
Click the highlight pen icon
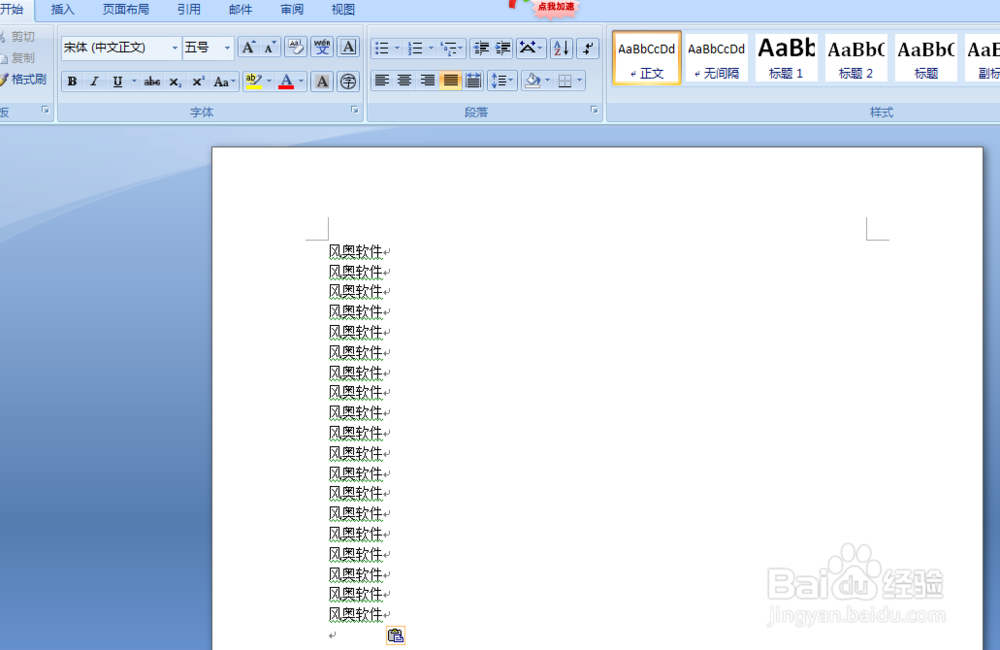coord(254,81)
